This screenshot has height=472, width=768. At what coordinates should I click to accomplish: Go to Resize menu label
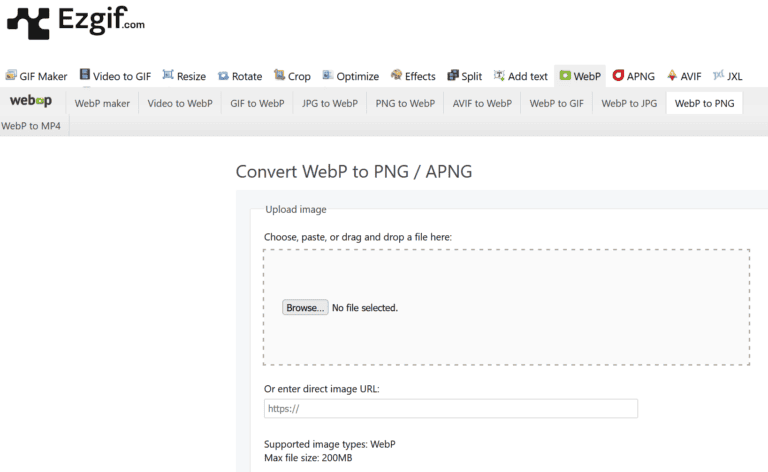pyautogui.click(x=191, y=76)
